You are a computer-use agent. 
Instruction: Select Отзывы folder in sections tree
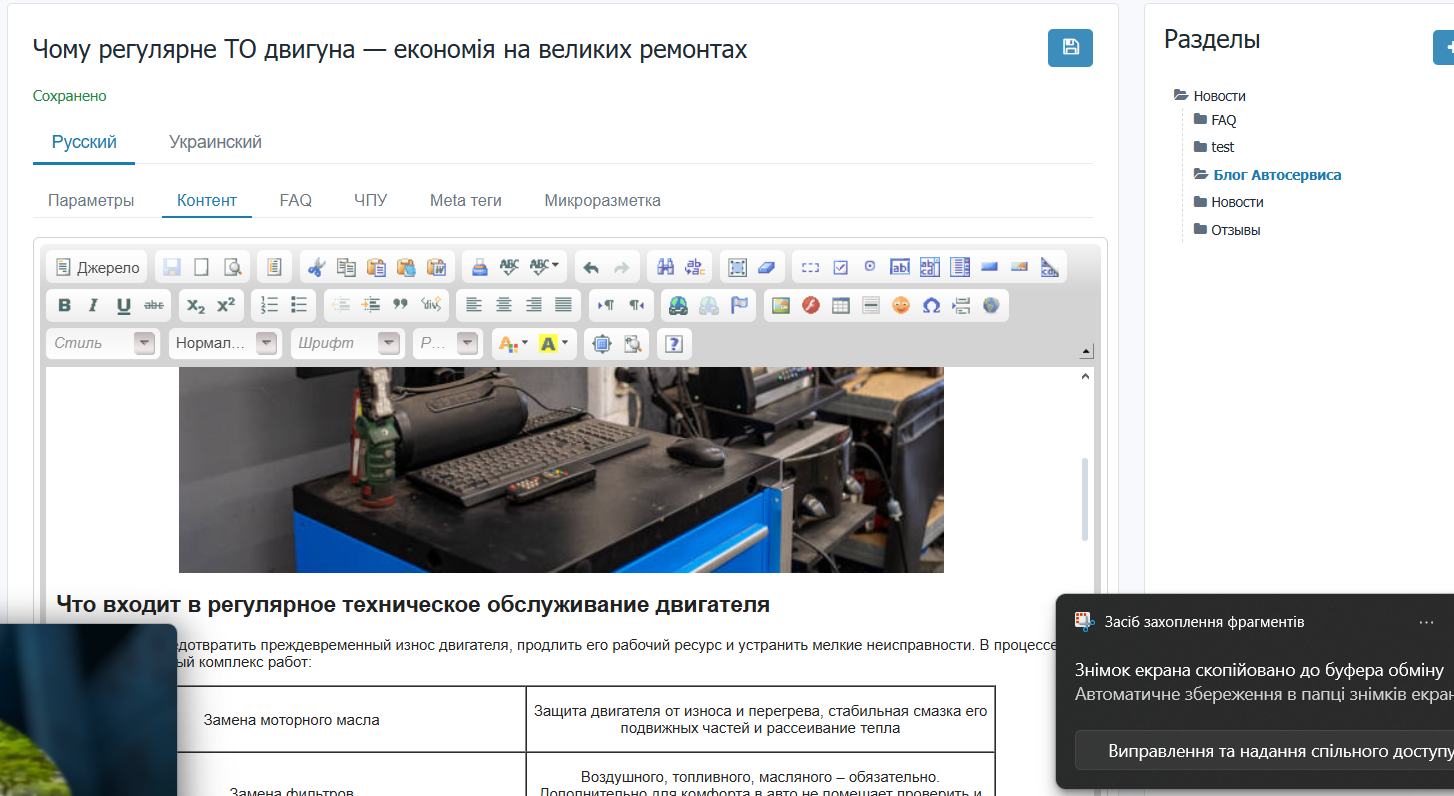click(1235, 230)
